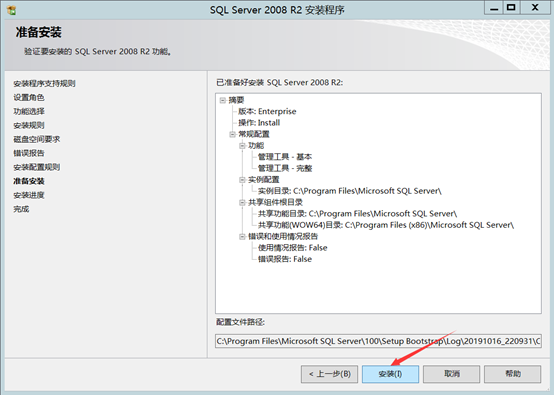Open help via the 帮助 button
554x395 pixels.
pyautogui.click(x=512, y=374)
